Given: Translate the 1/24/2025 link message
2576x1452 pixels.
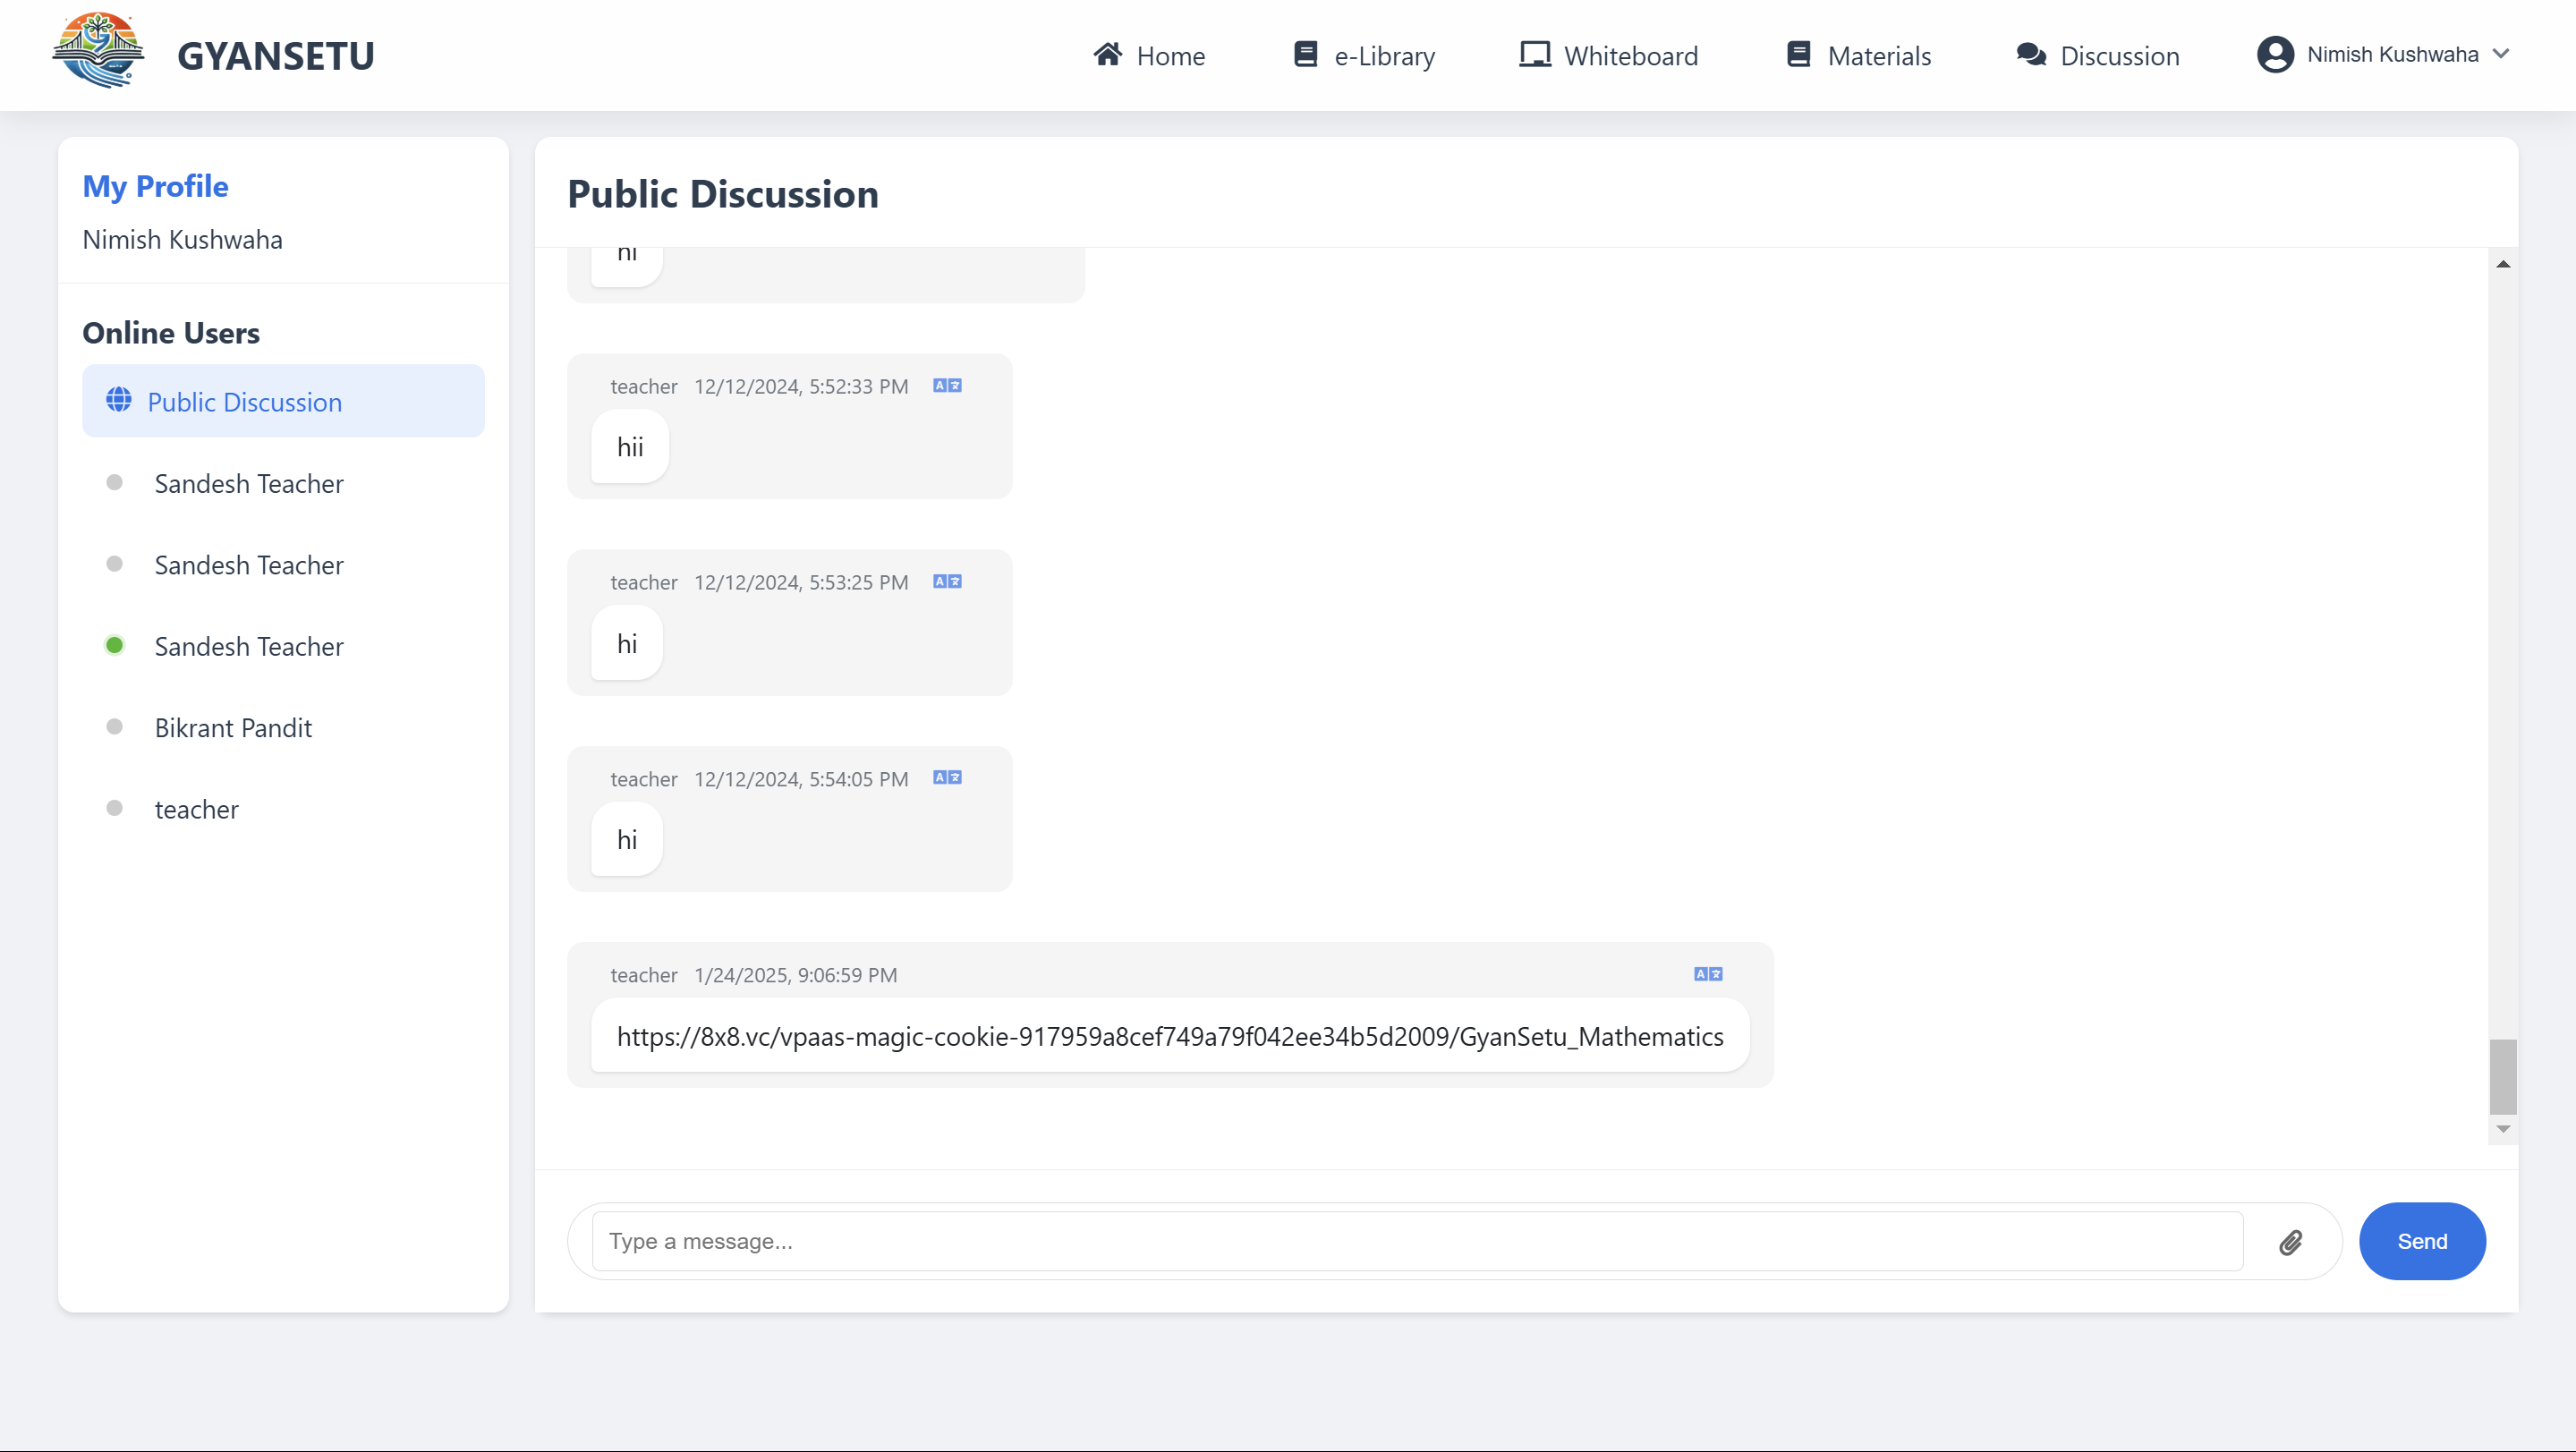Looking at the screenshot, I should [x=1707, y=974].
